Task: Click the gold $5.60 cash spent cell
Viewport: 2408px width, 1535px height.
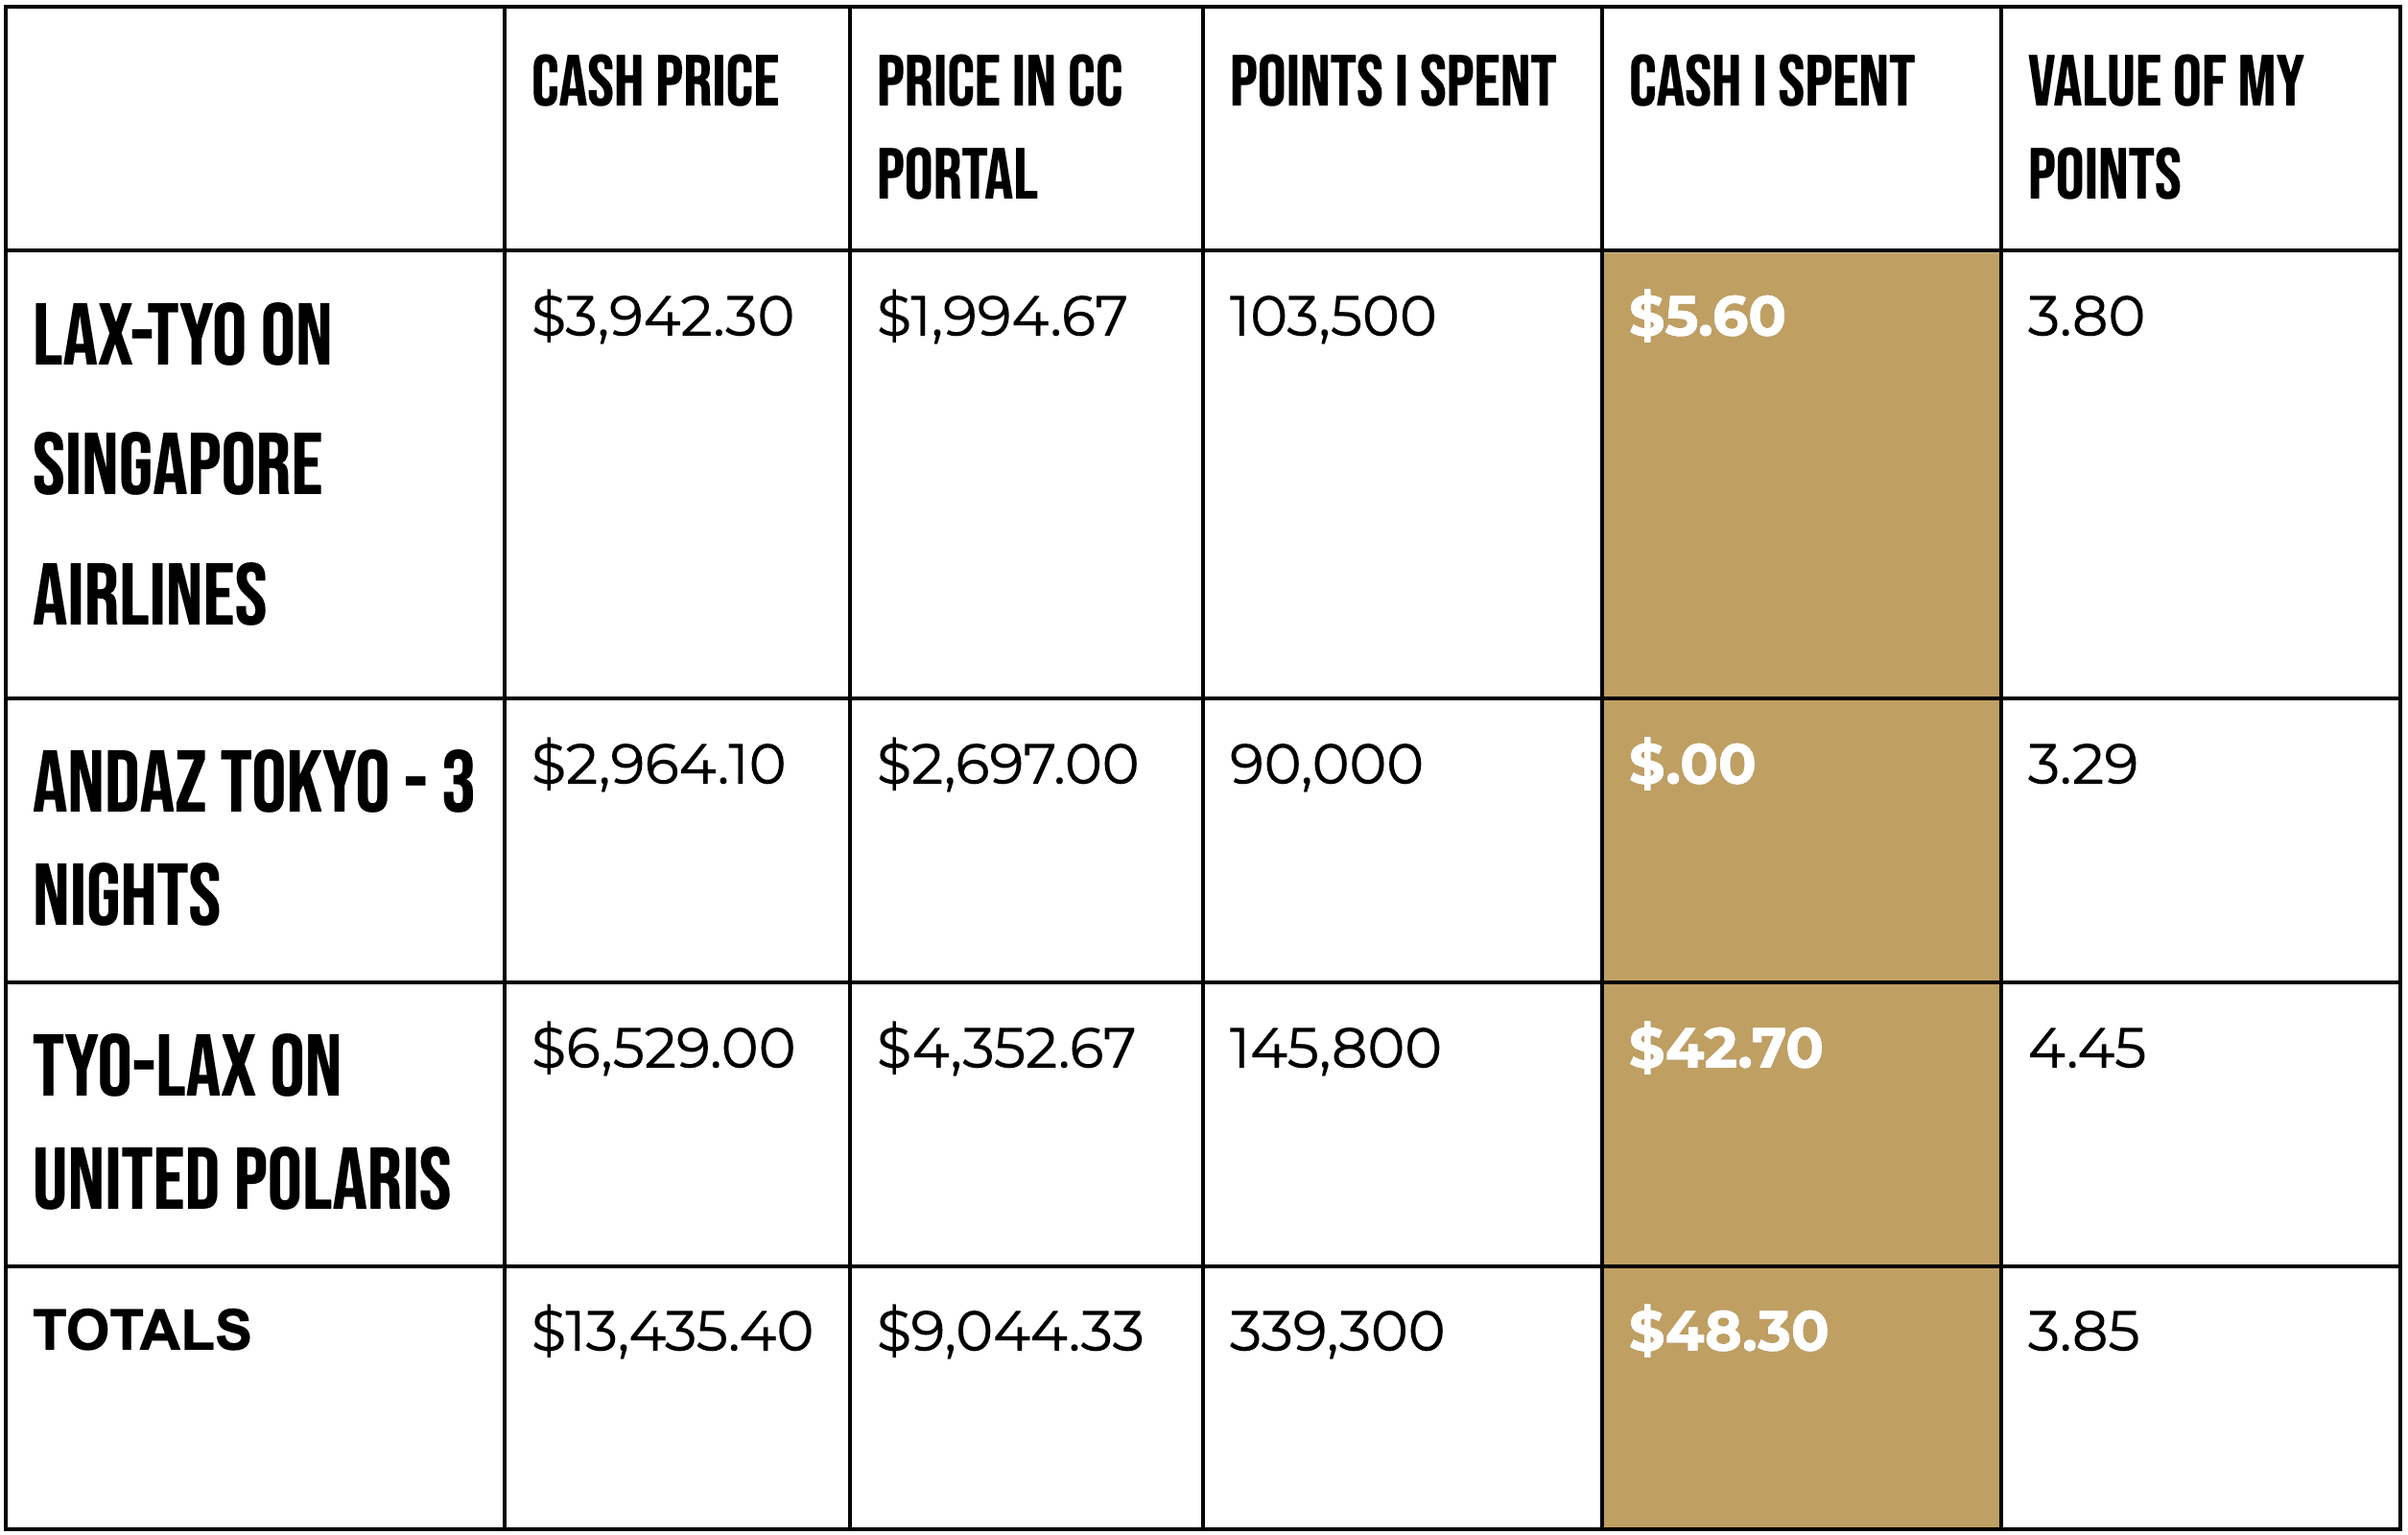Action: [x=1706, y=317]
